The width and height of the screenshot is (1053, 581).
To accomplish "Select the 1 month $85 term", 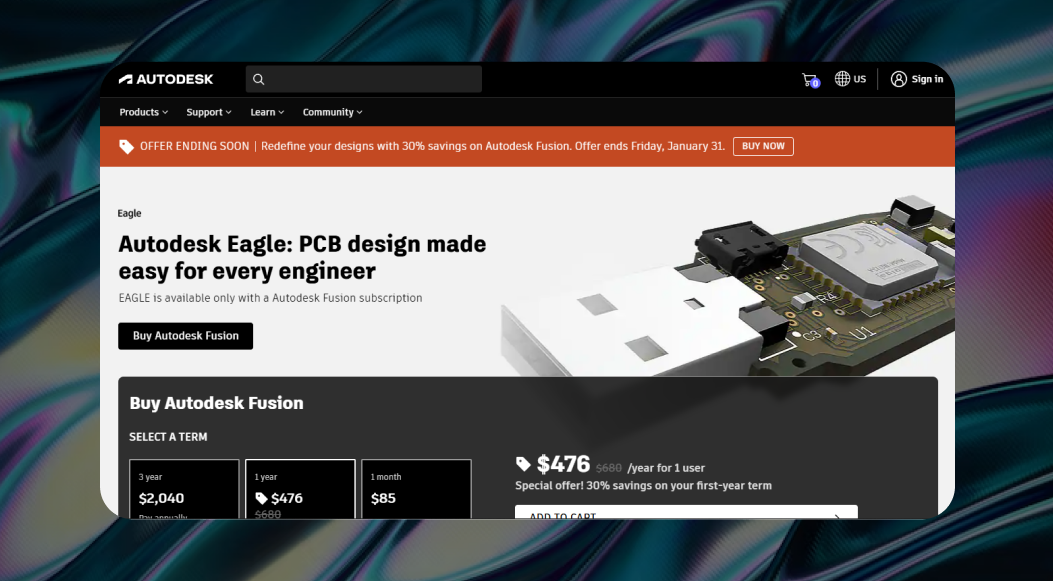I will click(x=416, y=489).
